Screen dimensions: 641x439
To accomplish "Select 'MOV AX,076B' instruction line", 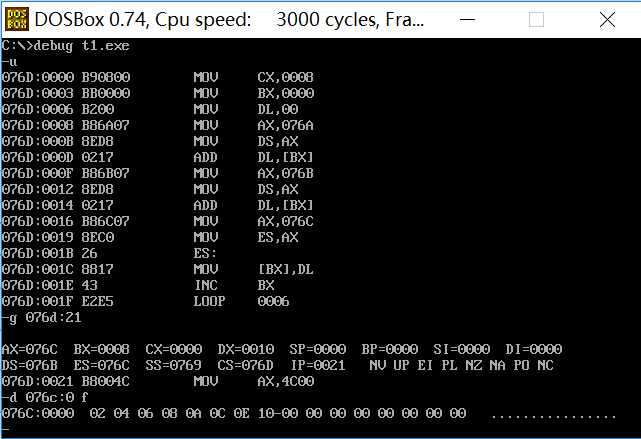I will coord(158,173).
